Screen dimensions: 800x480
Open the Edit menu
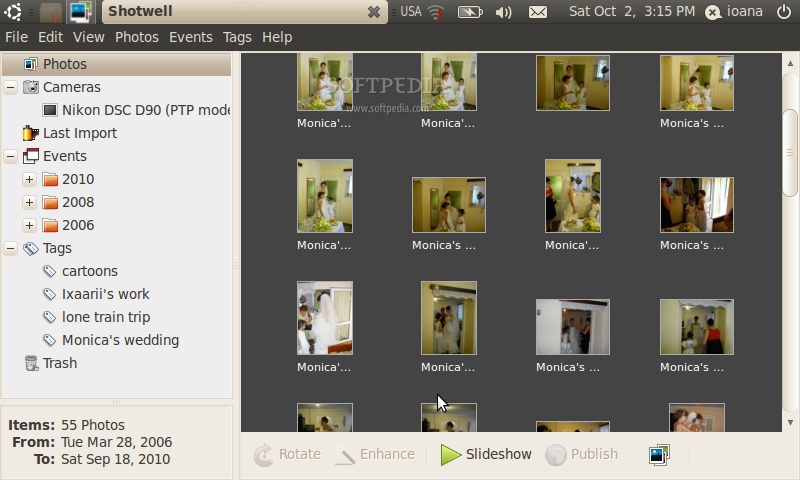[50, 37]
